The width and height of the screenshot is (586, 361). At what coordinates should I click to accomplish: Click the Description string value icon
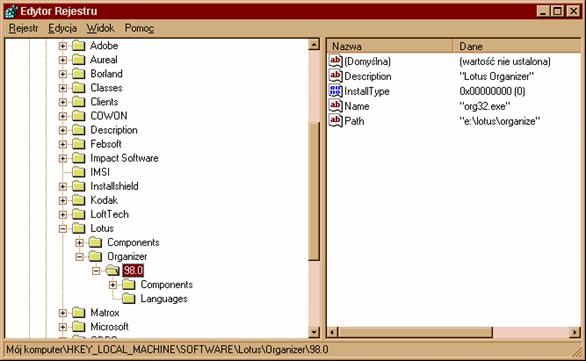[336, 76]
